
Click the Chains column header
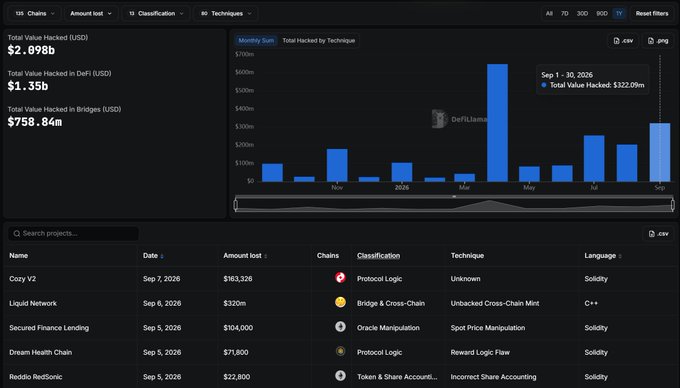click(328, 256)
